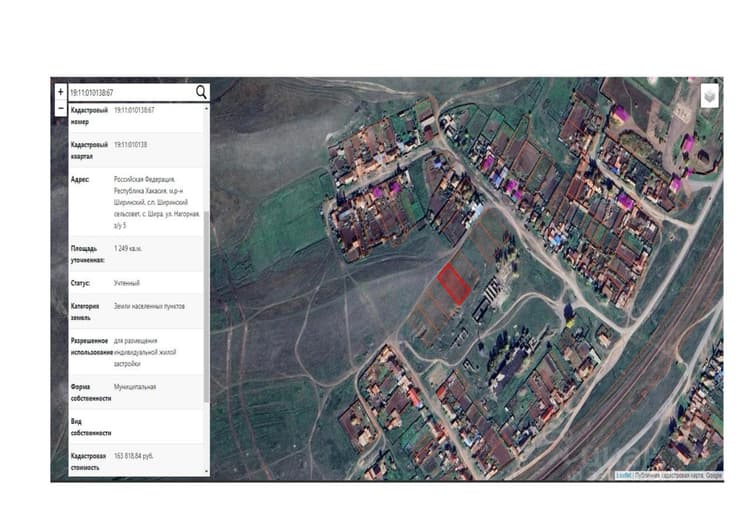Click Категория земель value
750x530 pixels.
(149, 306)
